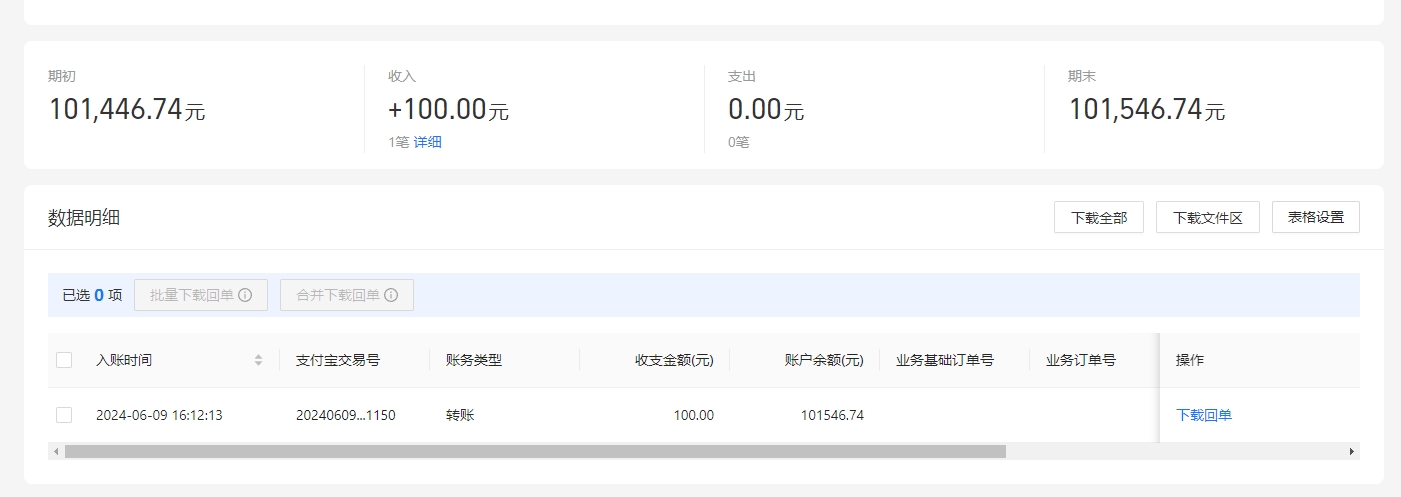The width and height of the screenshot is (1401, 497).
Task: Click the 期末 closing balance 101,546.74元
Action: 1147,109
